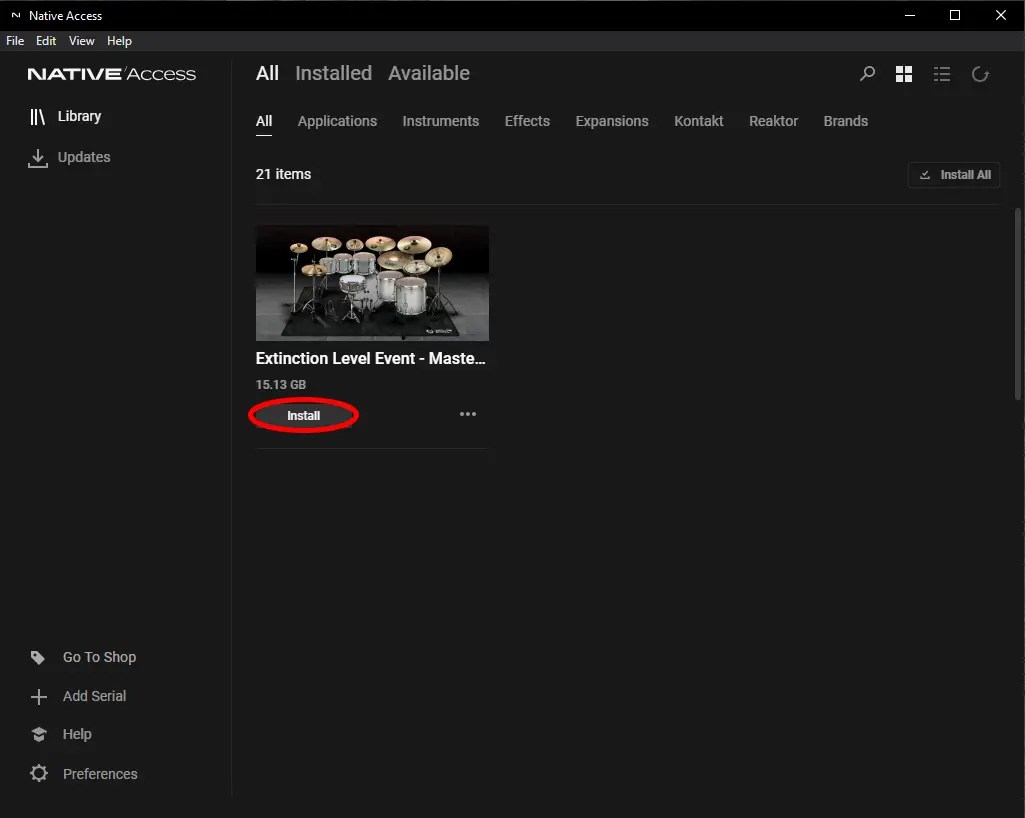Close the Native Access window
The width and height of the screenshot is (1025, 818).
pos(1000,15)
